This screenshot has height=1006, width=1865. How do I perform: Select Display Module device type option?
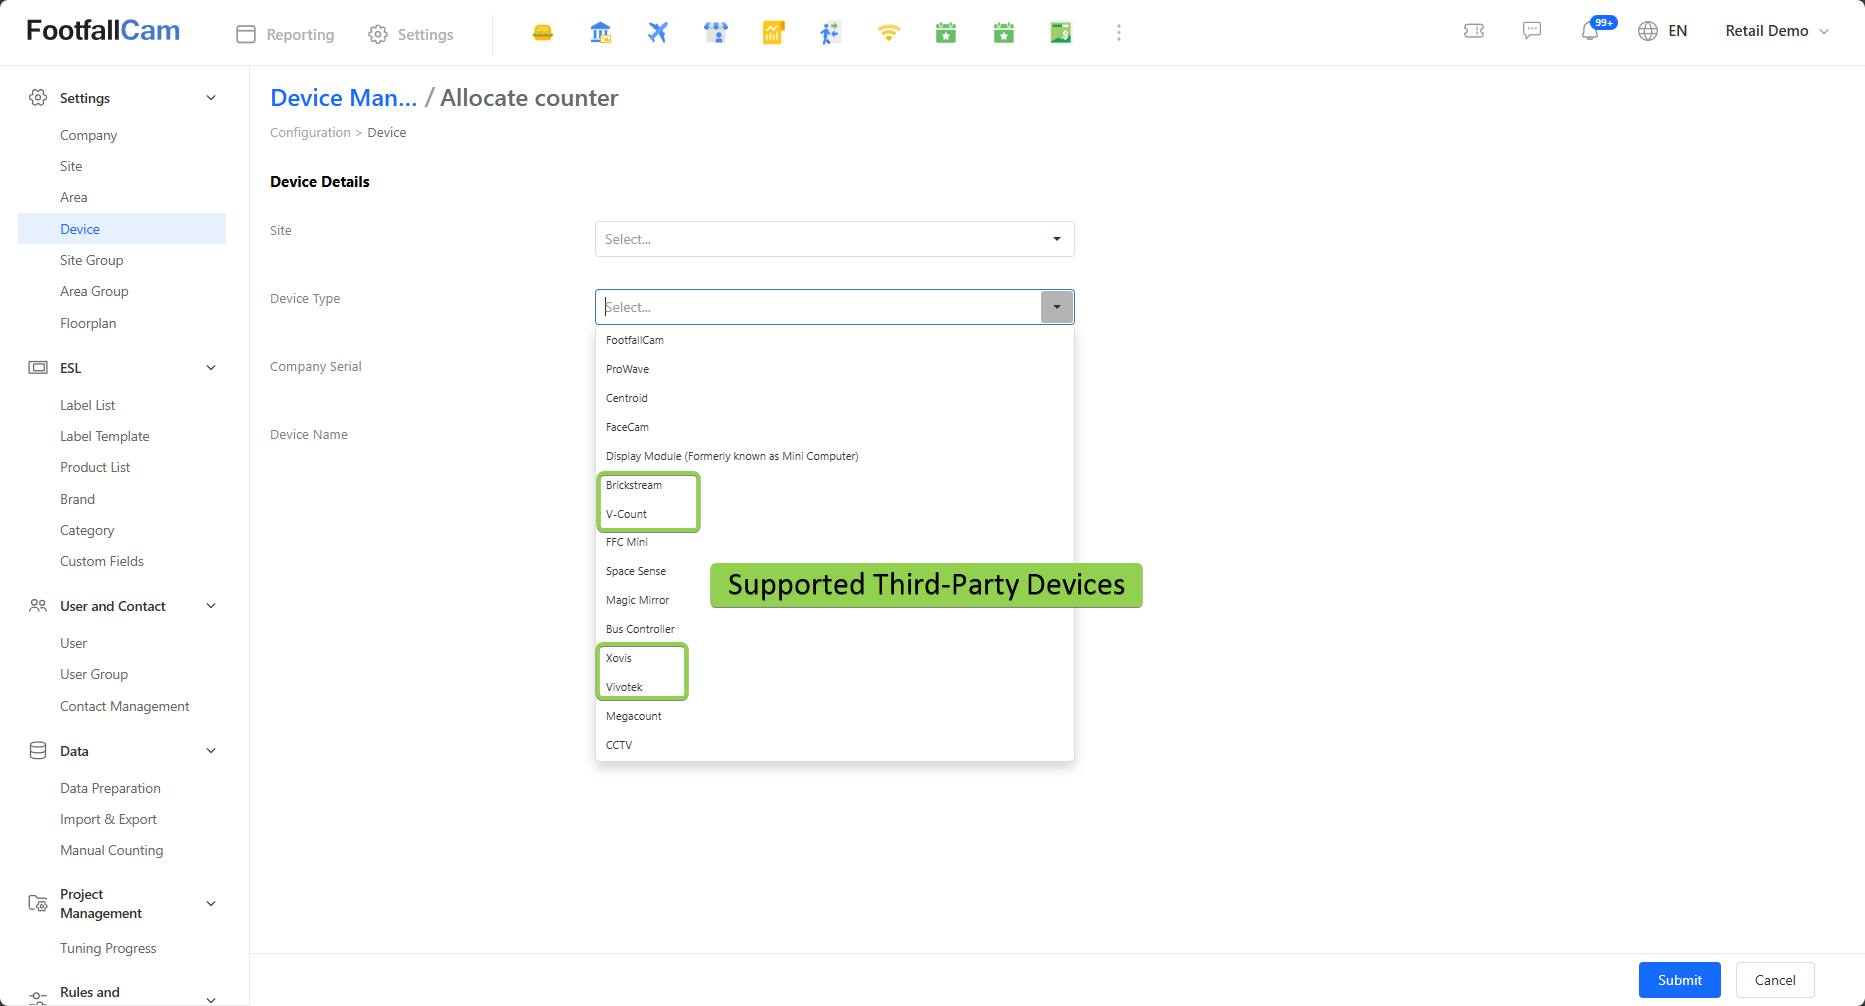pyautogui.click(x=834, y=456)
